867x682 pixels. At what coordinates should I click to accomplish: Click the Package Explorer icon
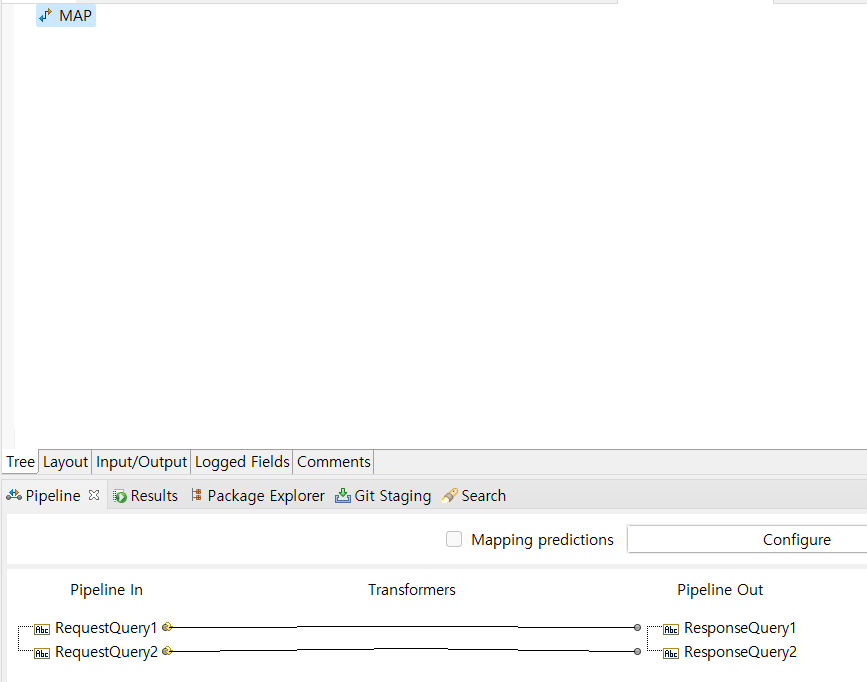click(x=197, y=496)
